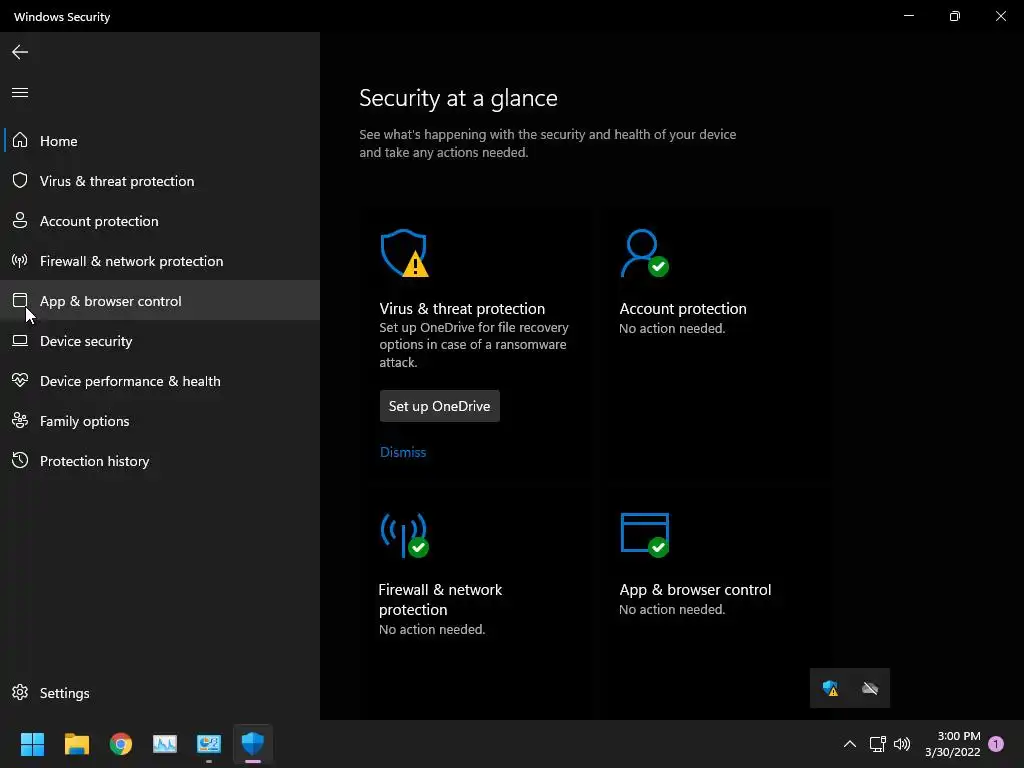Toggle the hamburger navigation menu
Image resolution: width=1024 pixels, height=768 pixels.
(20, 93)
